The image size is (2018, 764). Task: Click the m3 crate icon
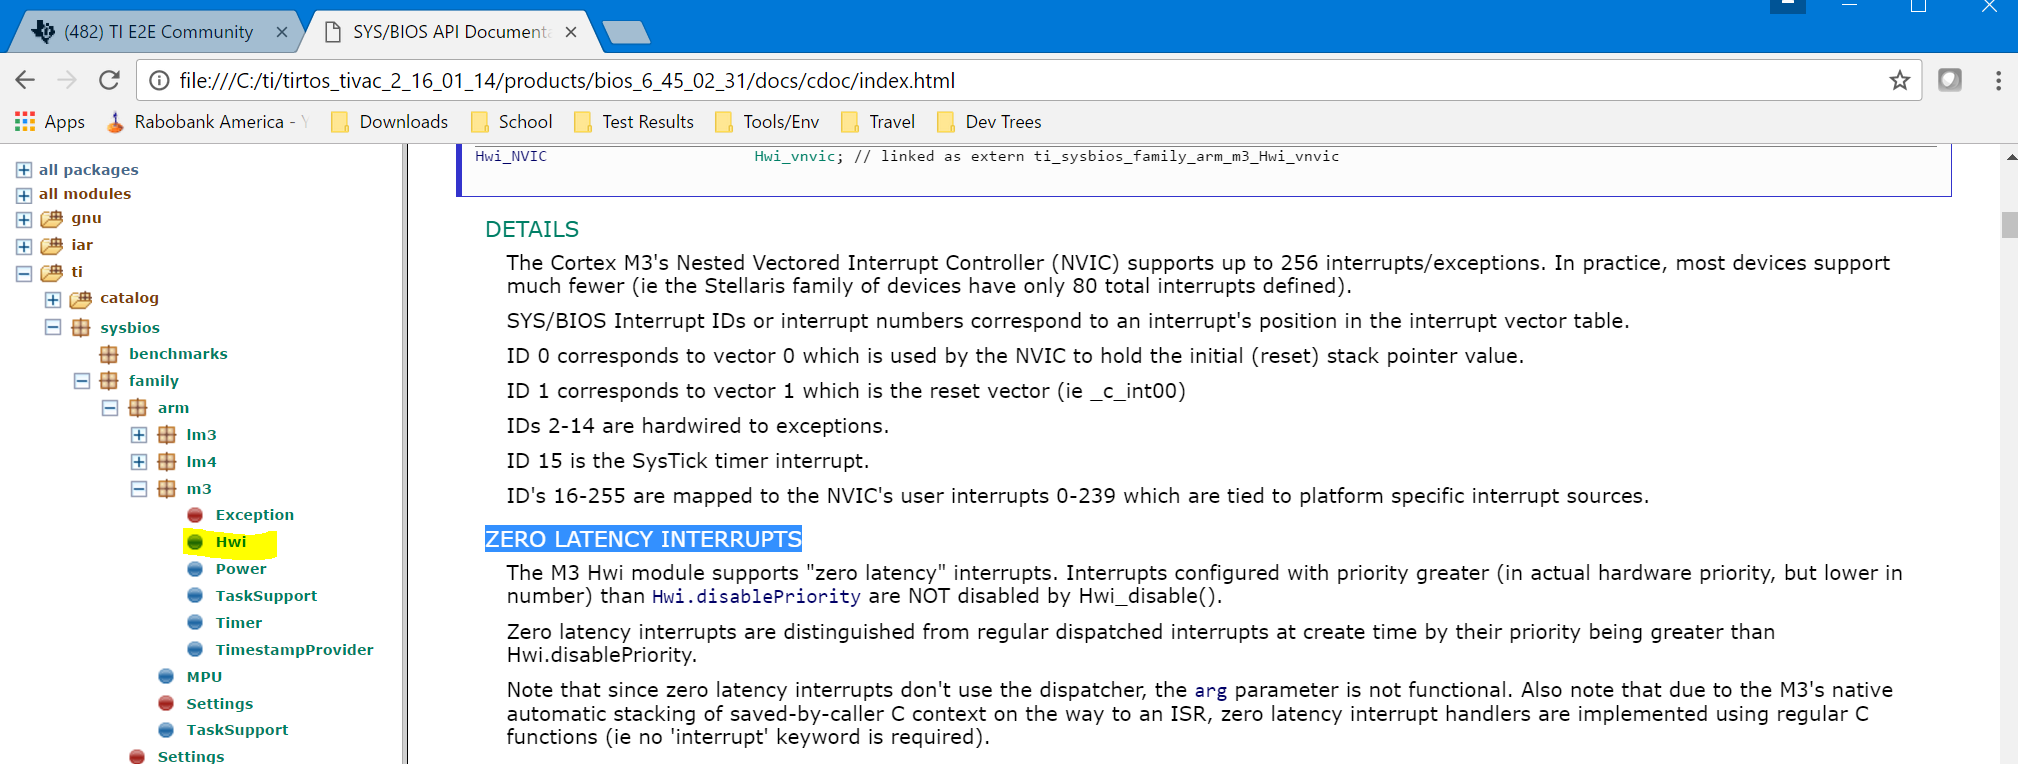167,488
